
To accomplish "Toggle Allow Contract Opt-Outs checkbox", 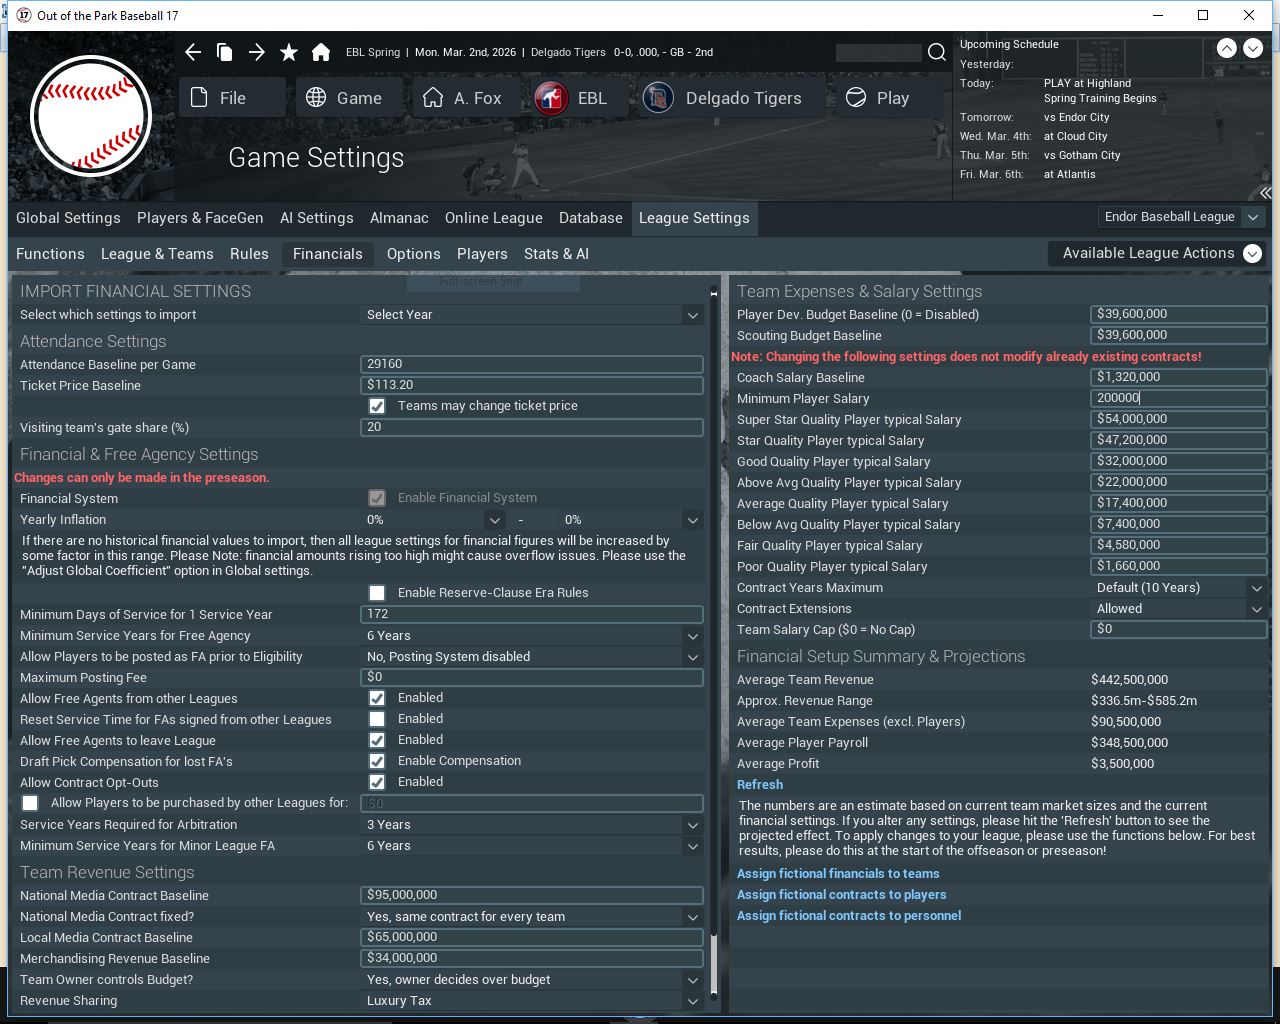I will pyautogui.click(x=377, y=782).
